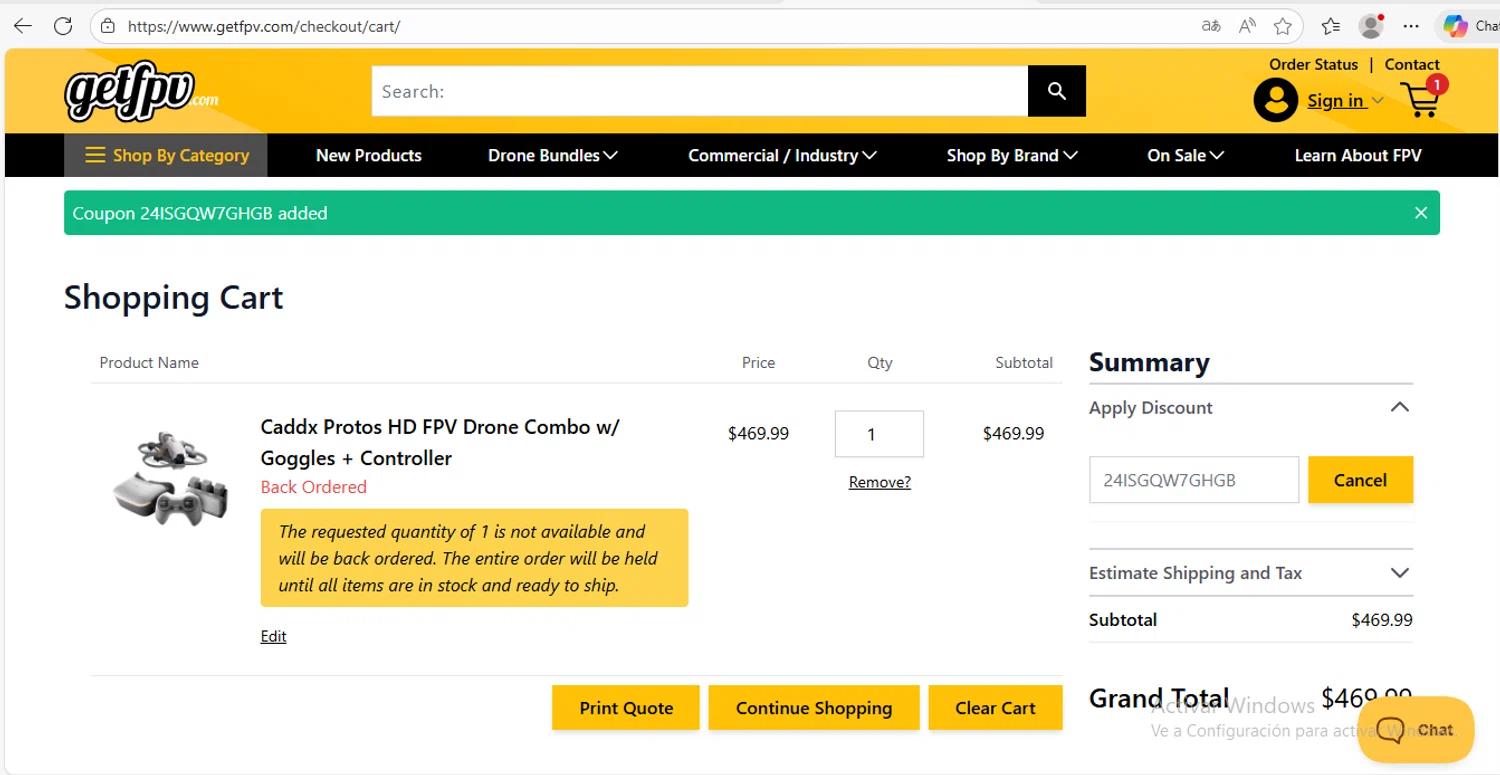This screenshot has height=775, width=1500.
Task: Expand On Sale menu
Action: point(1185,155)
